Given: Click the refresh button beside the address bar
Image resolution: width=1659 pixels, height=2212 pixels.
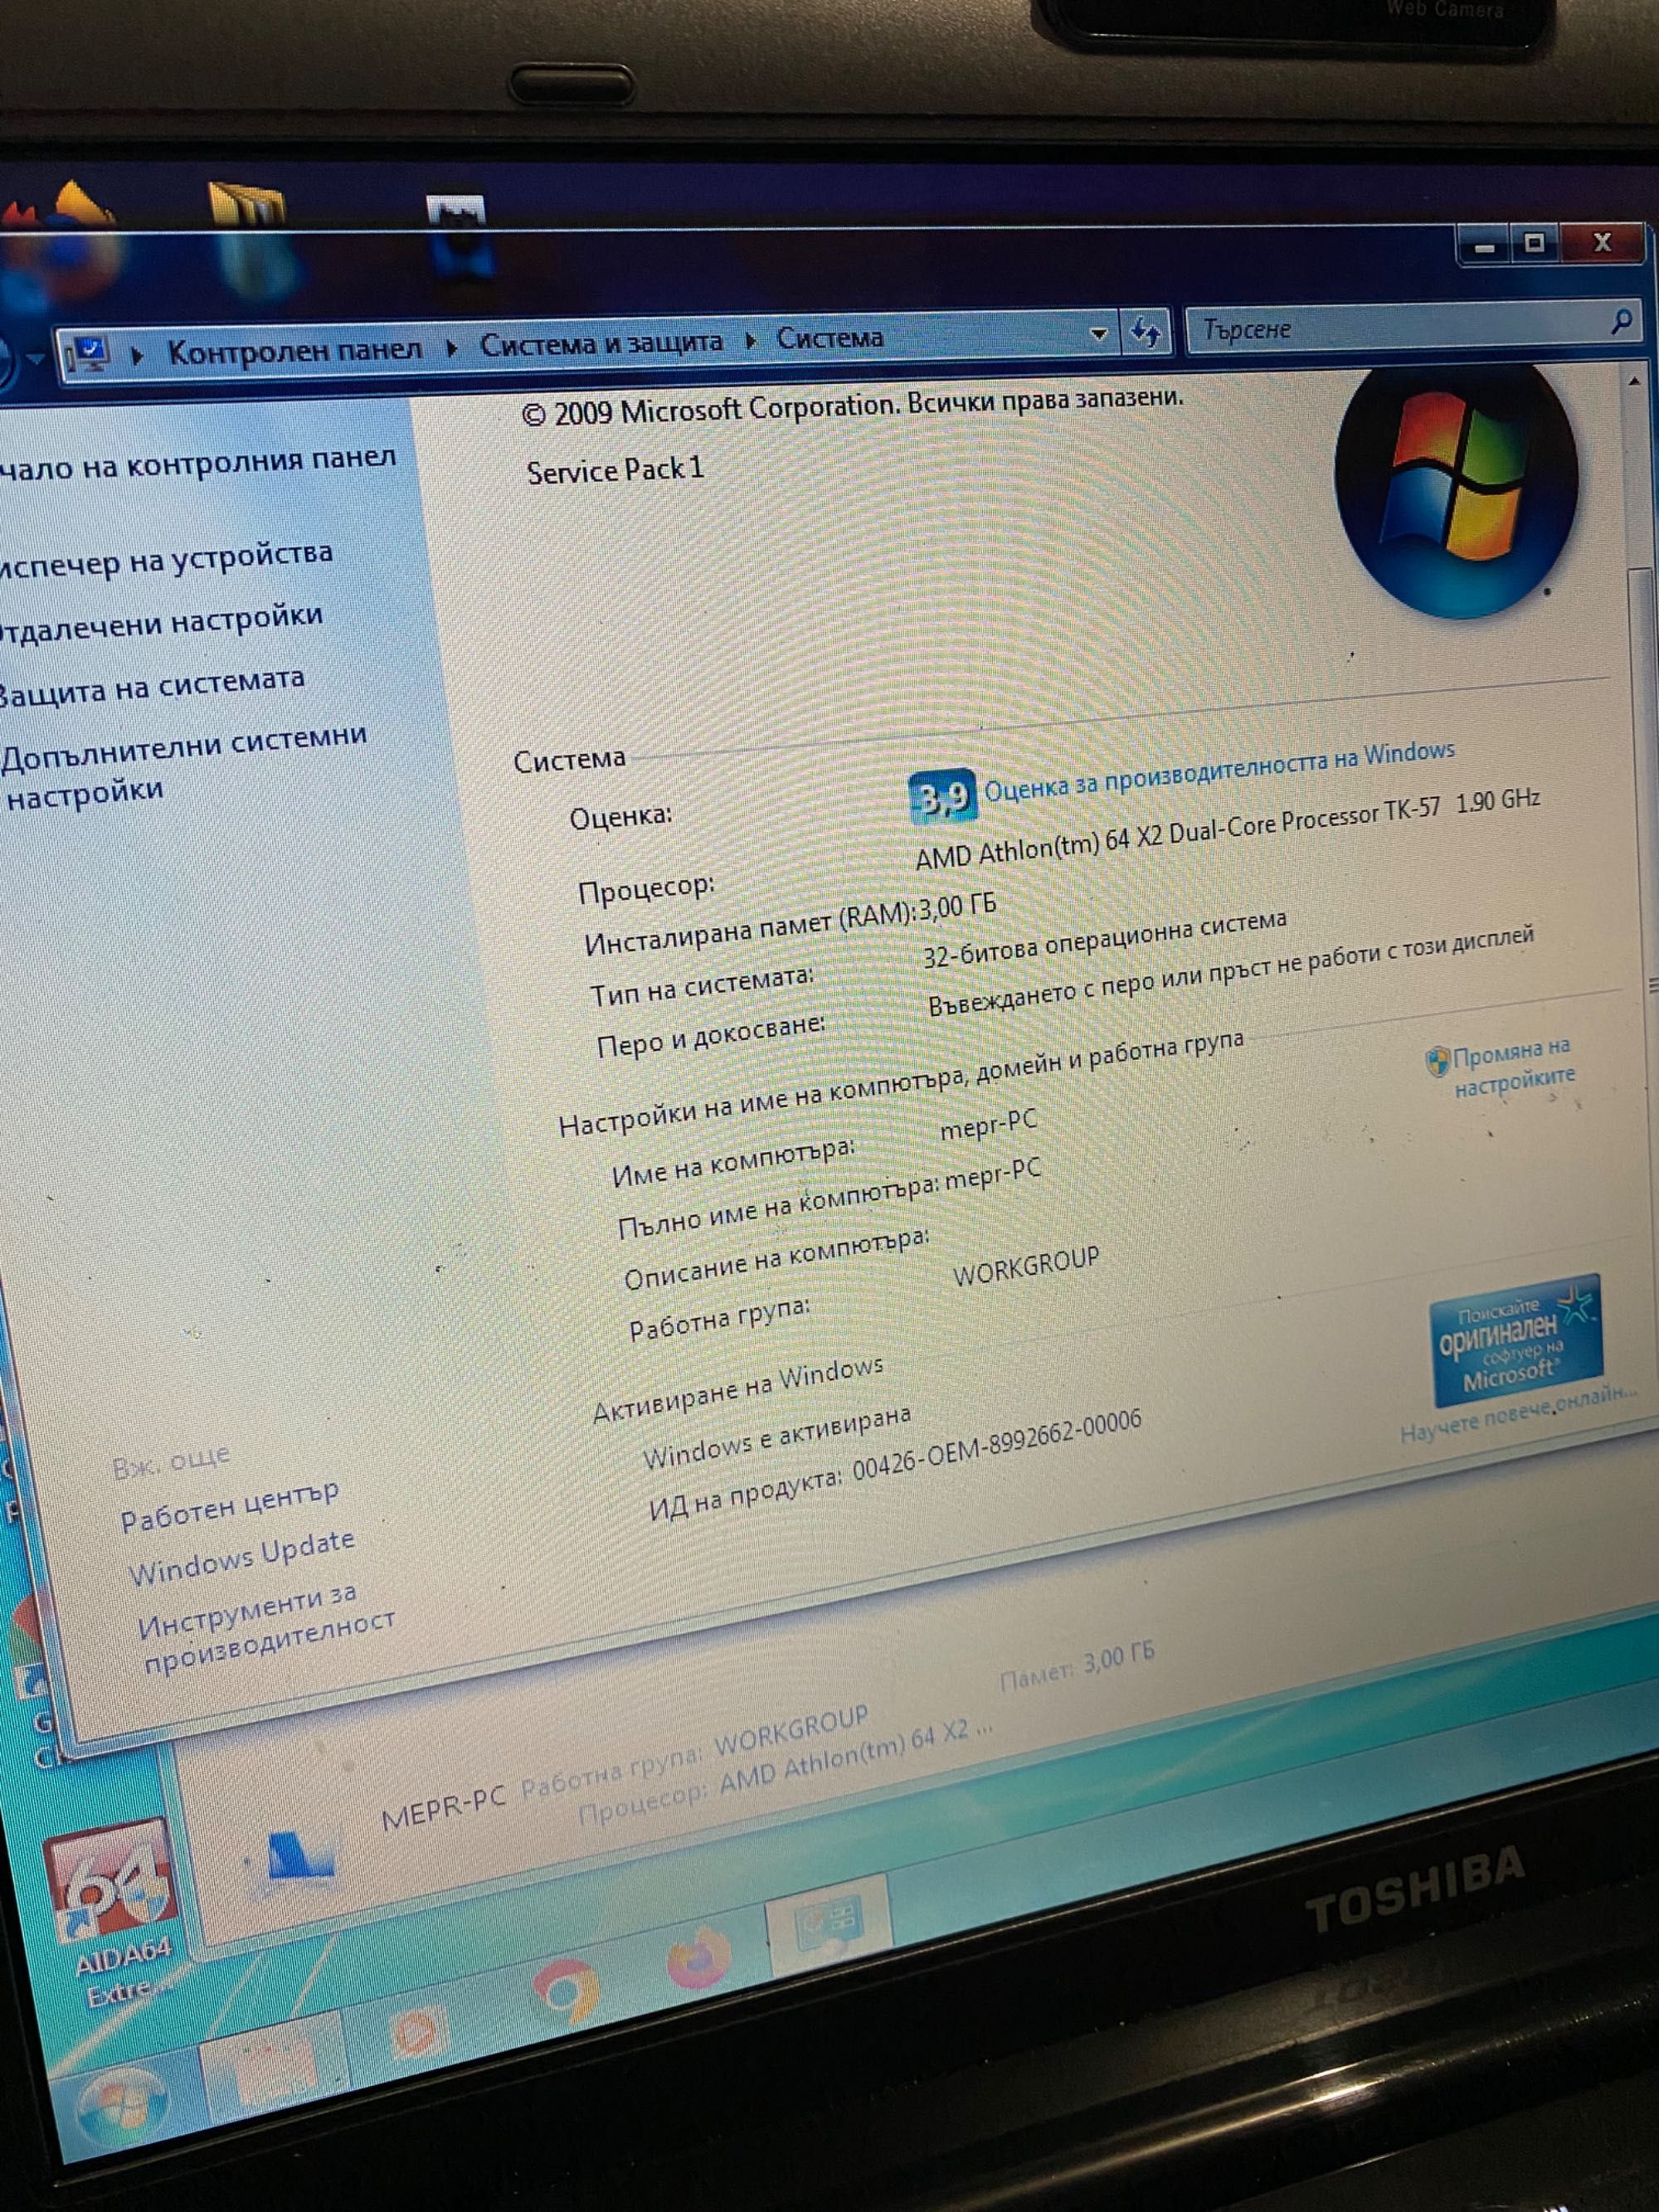Looking at the screenshot, I should [x=1146, y=331].
